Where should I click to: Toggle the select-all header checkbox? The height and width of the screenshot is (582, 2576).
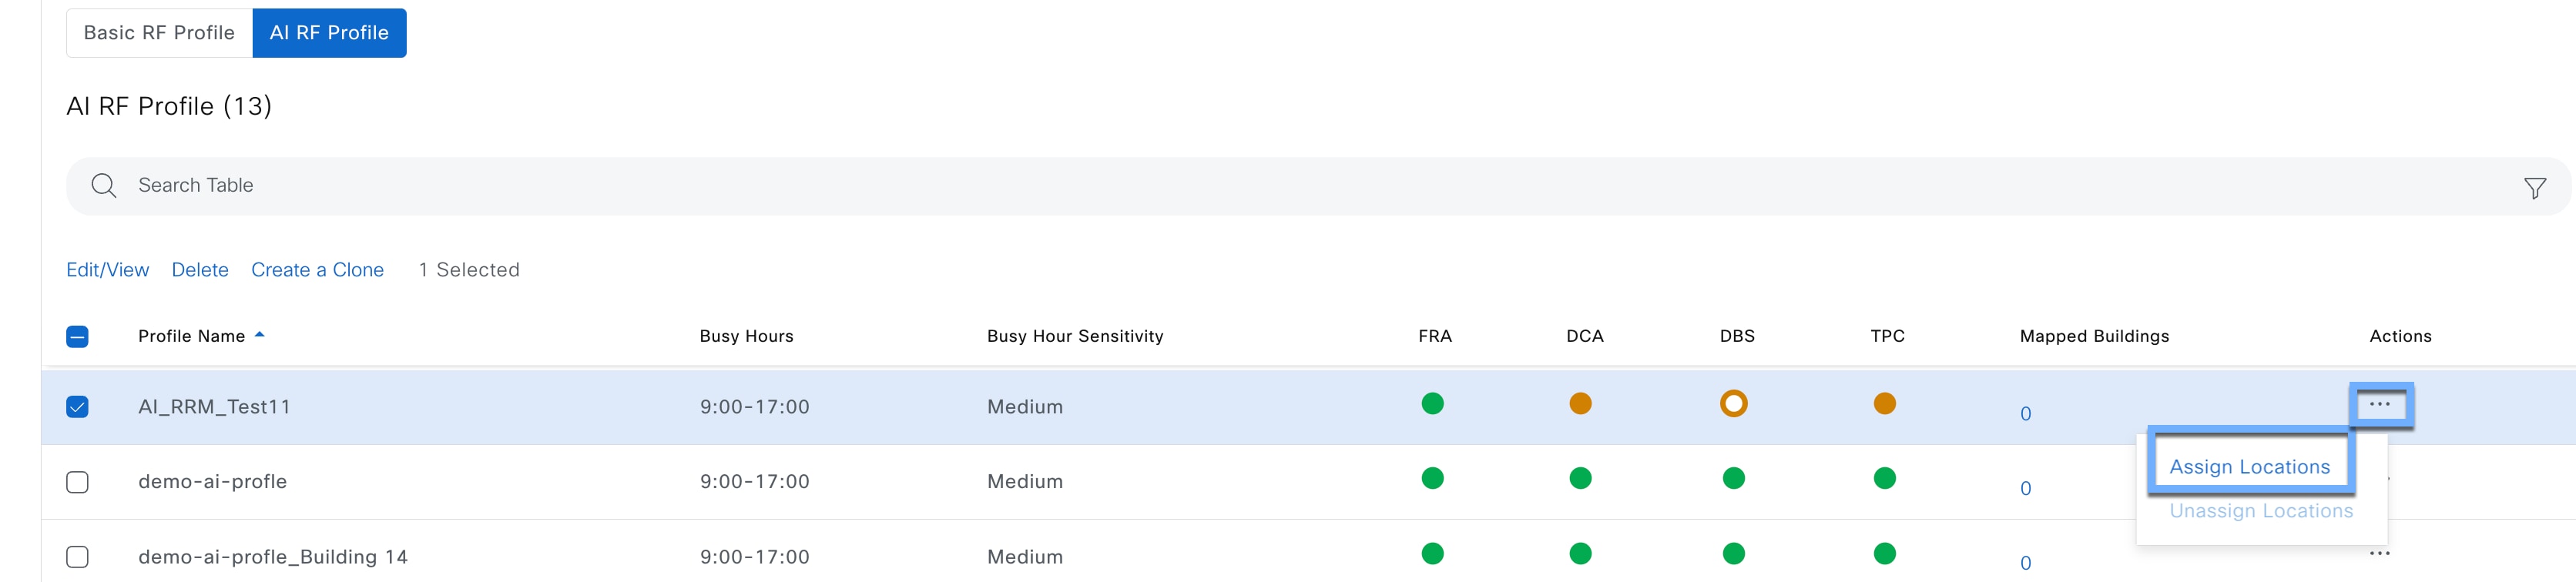click(77, 337)
